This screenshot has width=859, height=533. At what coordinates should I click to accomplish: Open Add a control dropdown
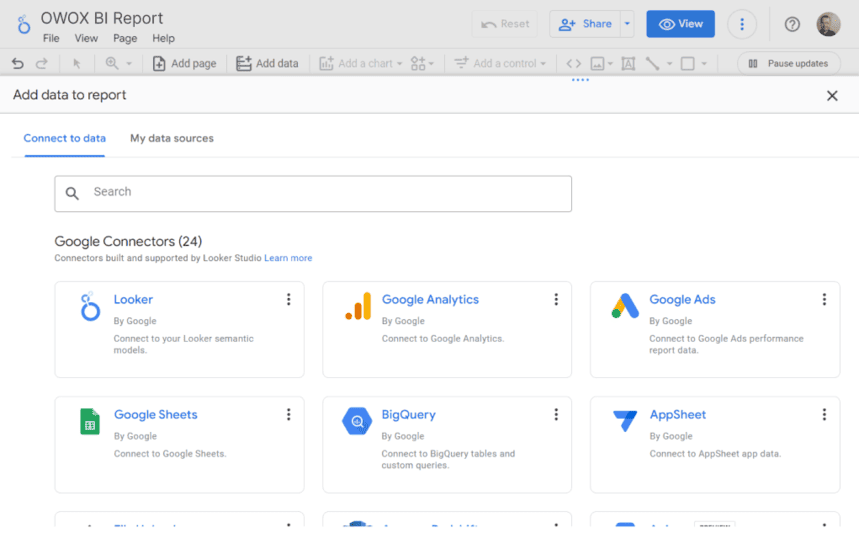click(500, 64)
